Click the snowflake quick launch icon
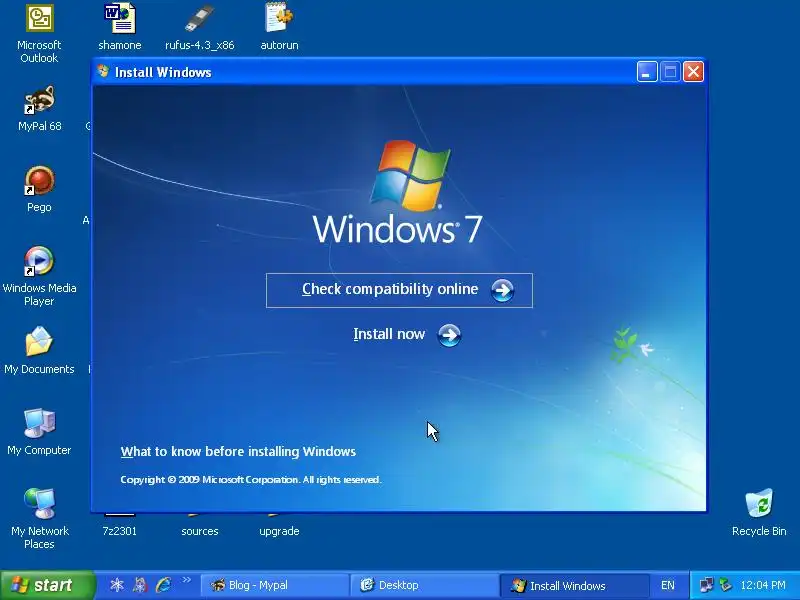Viewport: 800px width, 600px height. (117, 585)
